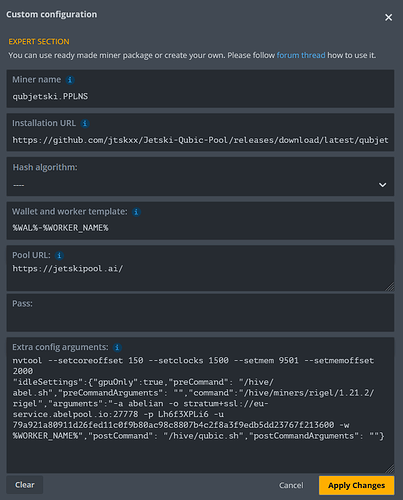Click the info icon beside Miner name
The height and width of the screenshot is (500, 403).
click(70, 80)
